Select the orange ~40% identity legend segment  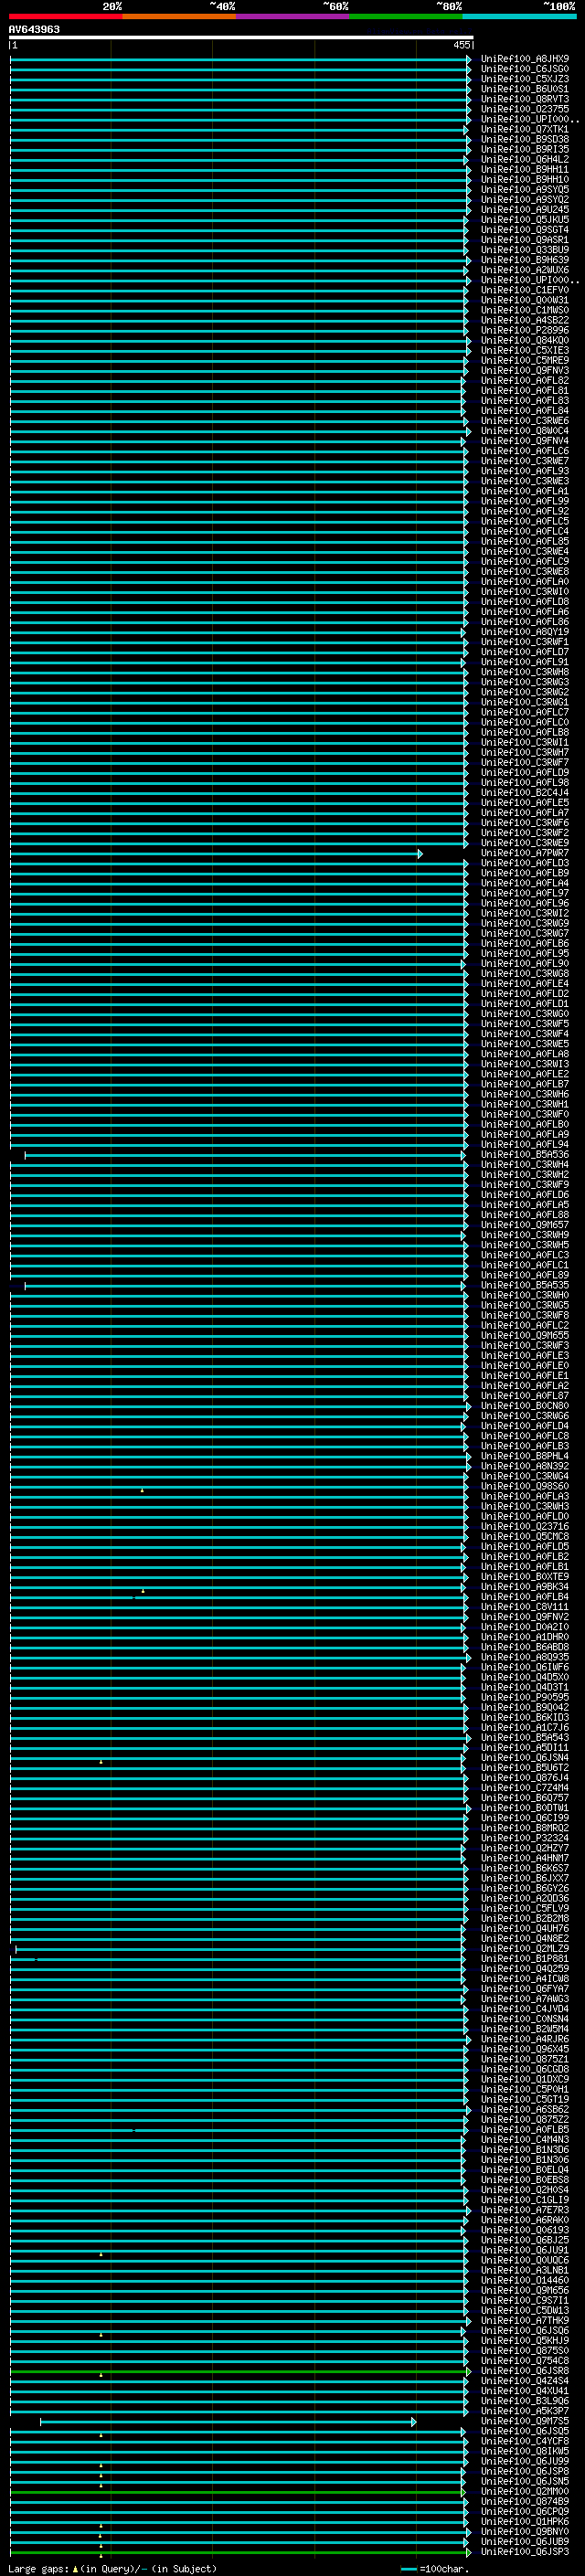(x=179, y=16)
